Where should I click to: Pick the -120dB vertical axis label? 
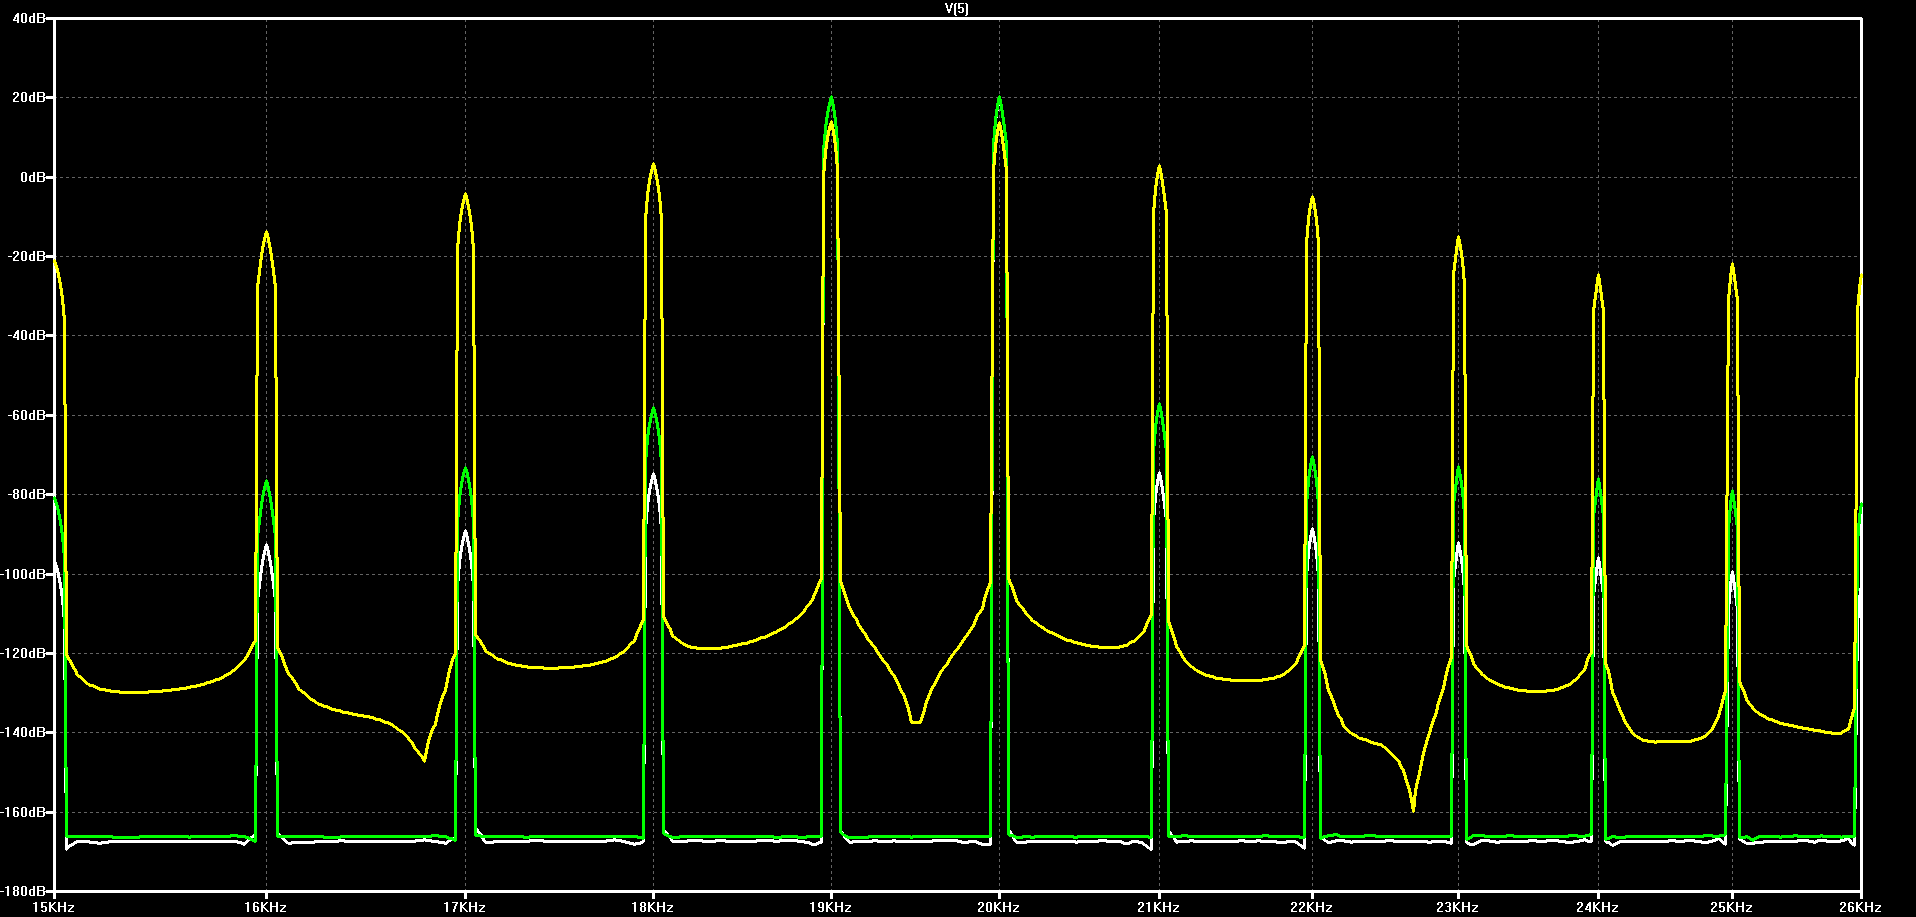coord(24,653)
